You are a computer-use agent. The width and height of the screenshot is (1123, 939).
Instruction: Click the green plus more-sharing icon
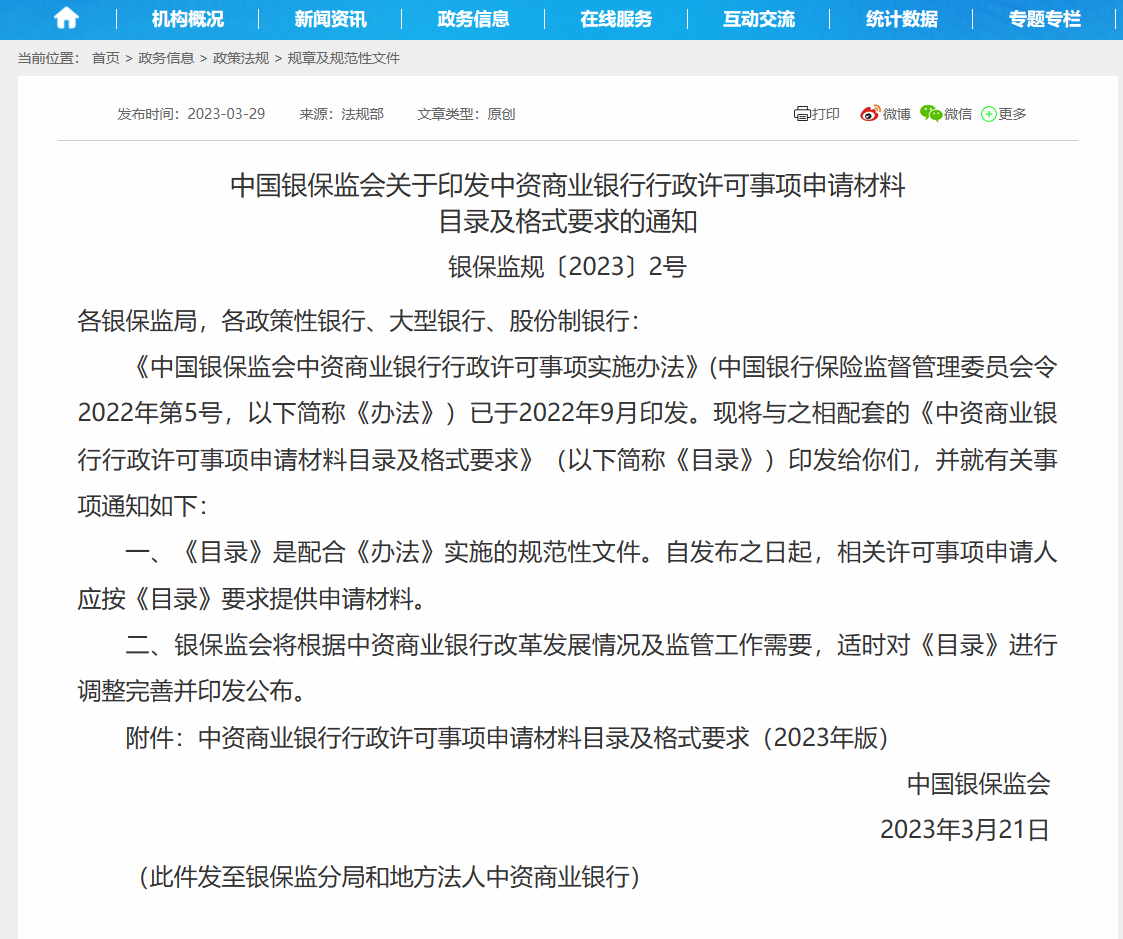(x=989, y=114)
